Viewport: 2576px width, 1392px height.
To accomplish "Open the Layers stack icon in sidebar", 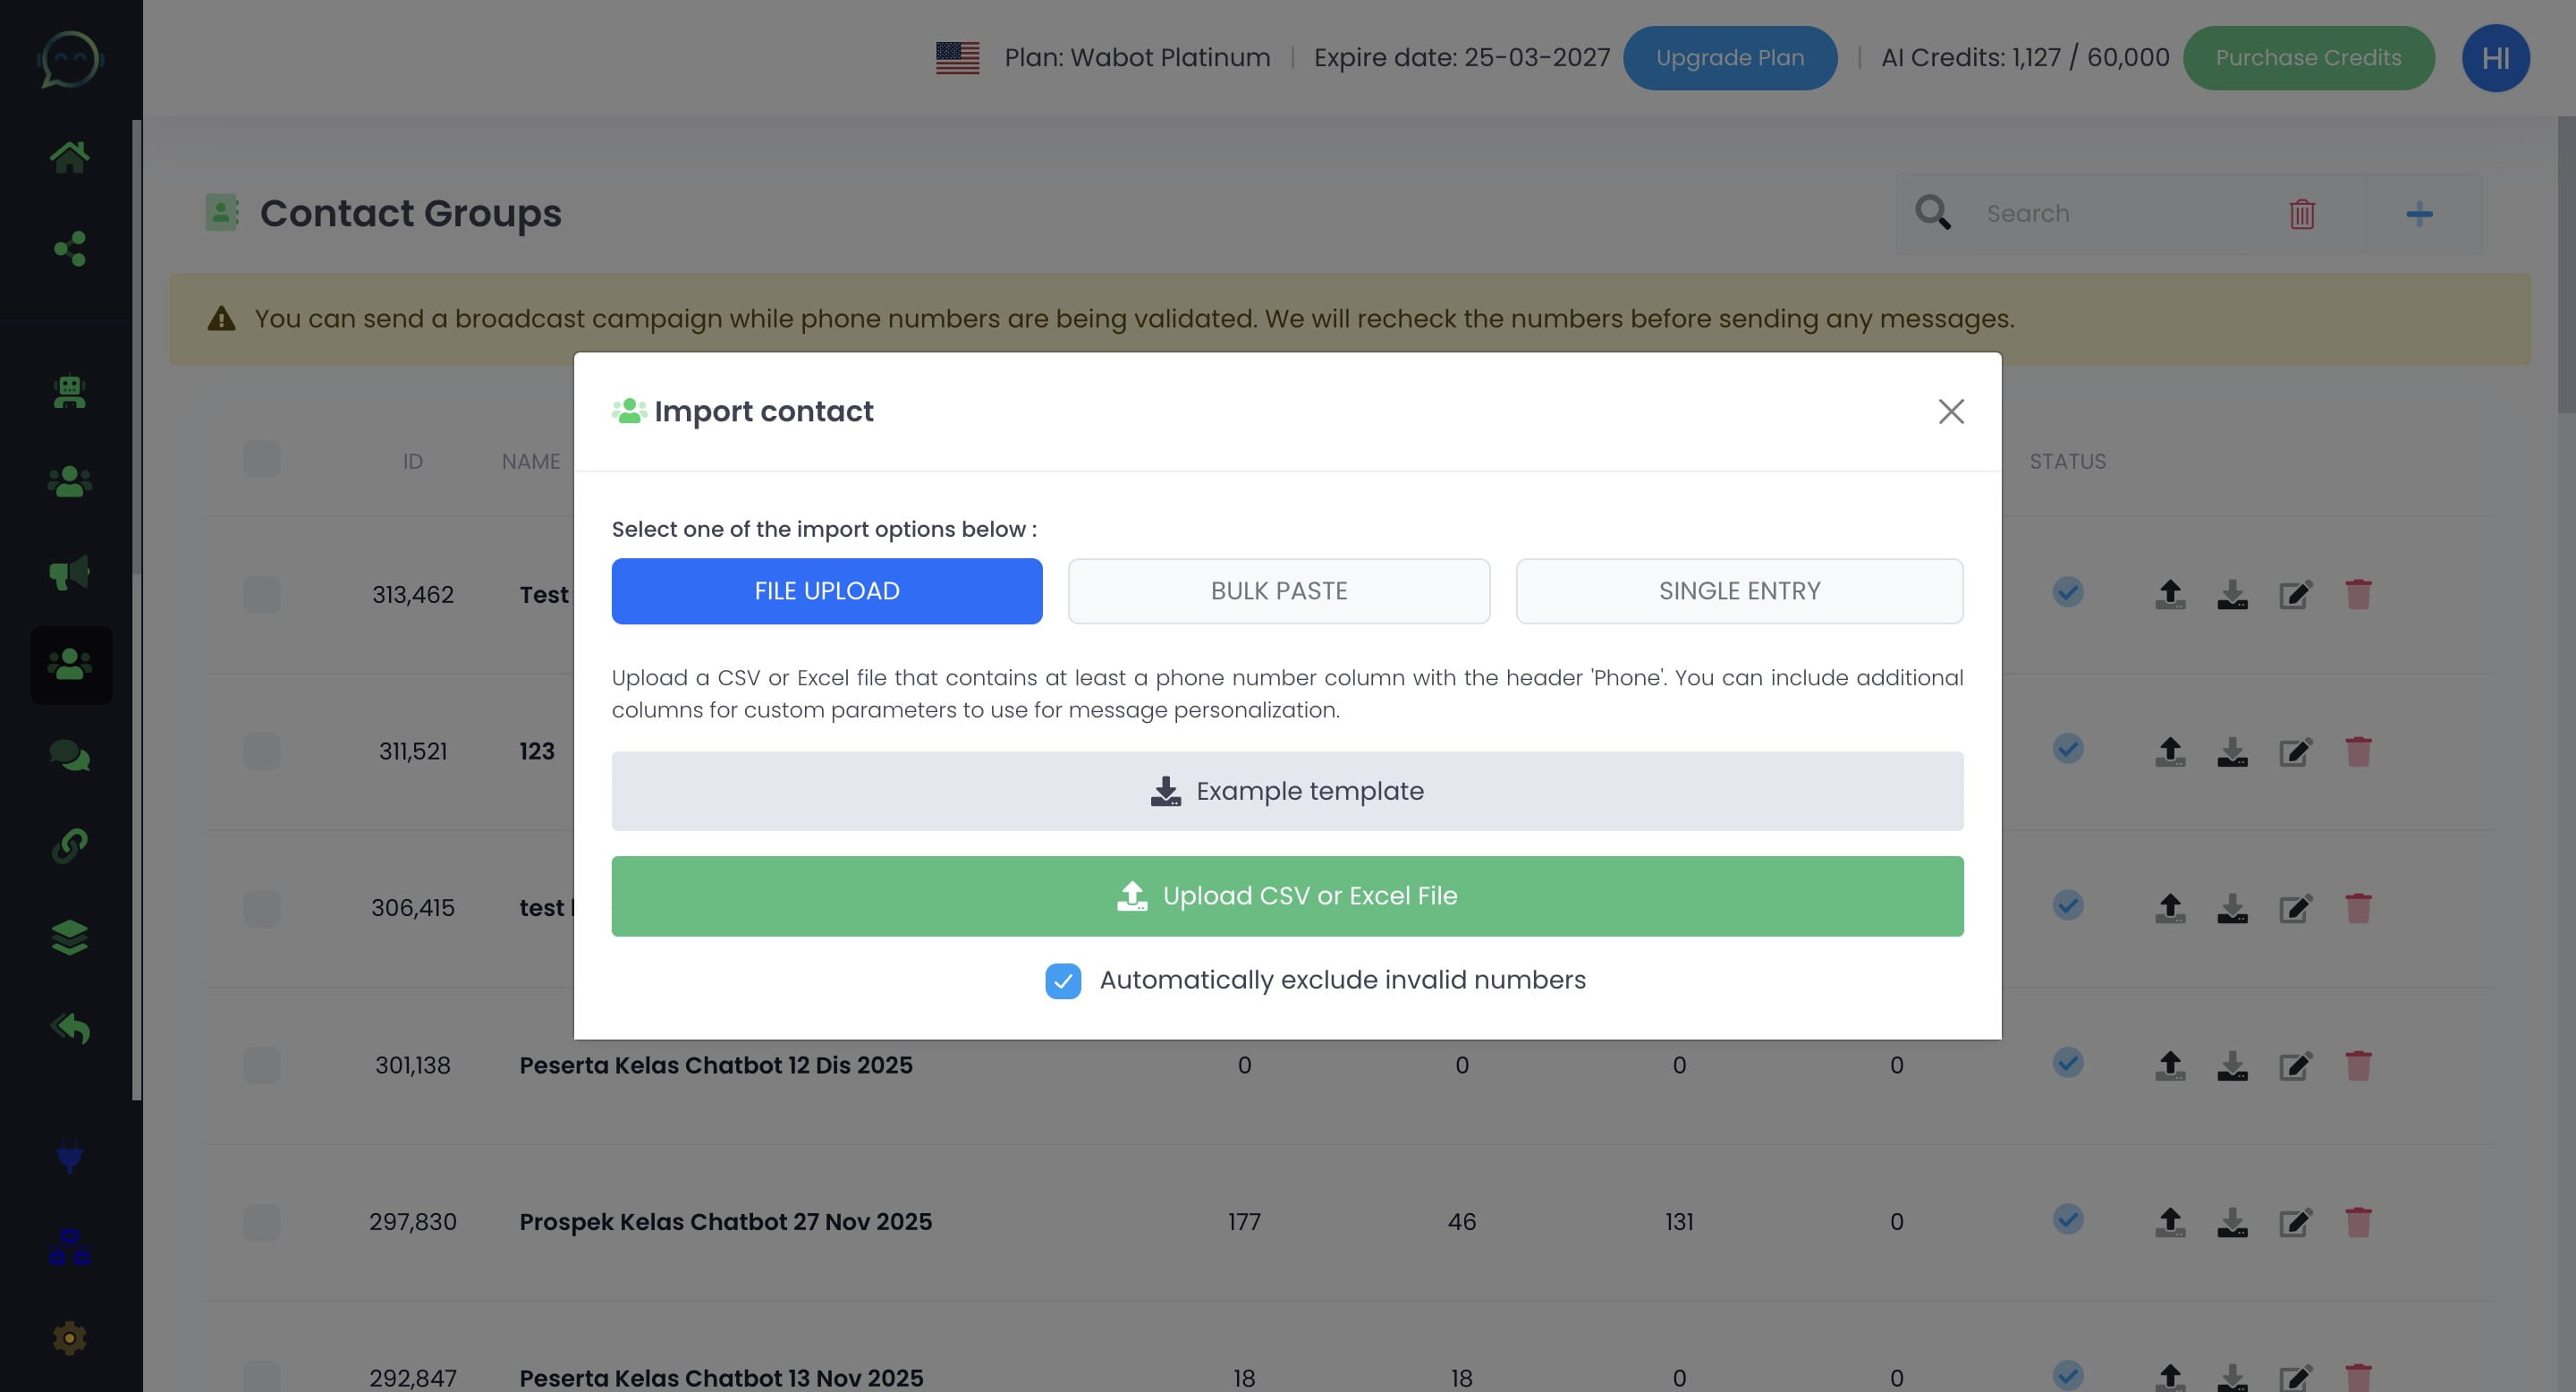I will coord(70,937).
